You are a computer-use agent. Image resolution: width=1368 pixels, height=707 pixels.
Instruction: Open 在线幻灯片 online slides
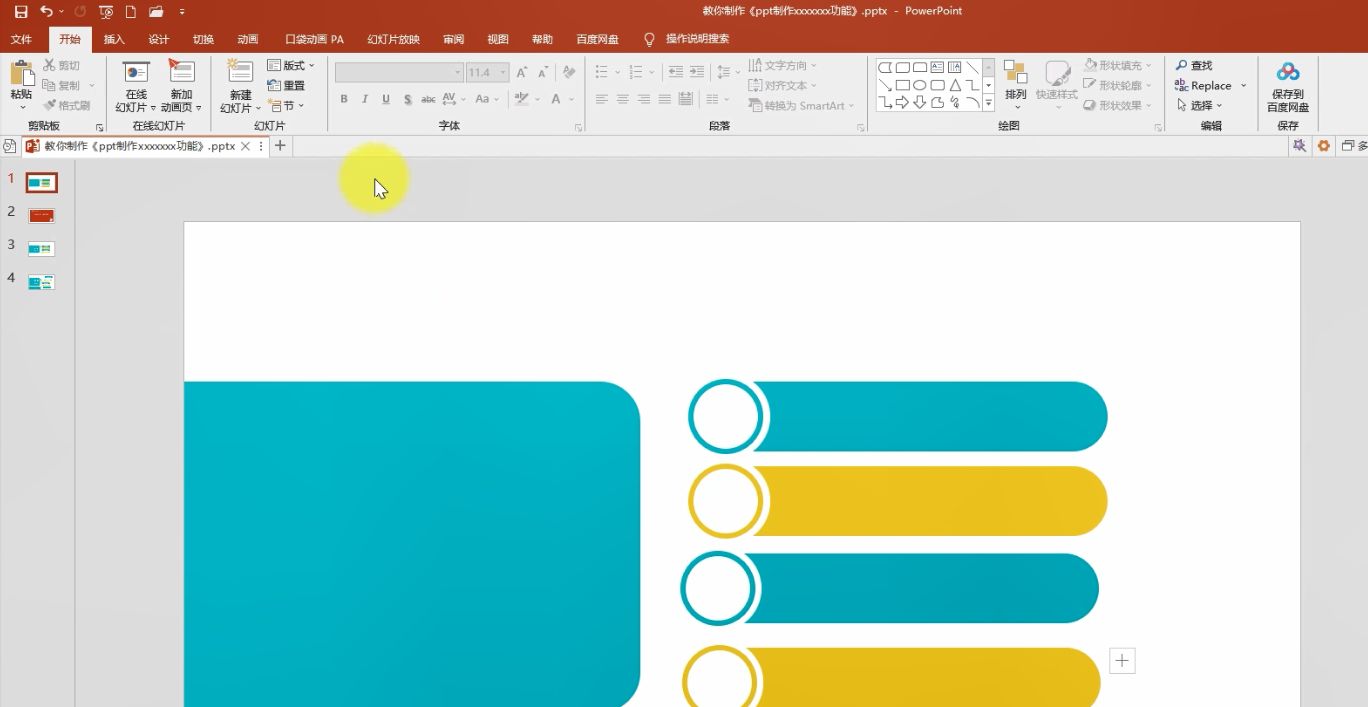136,86
